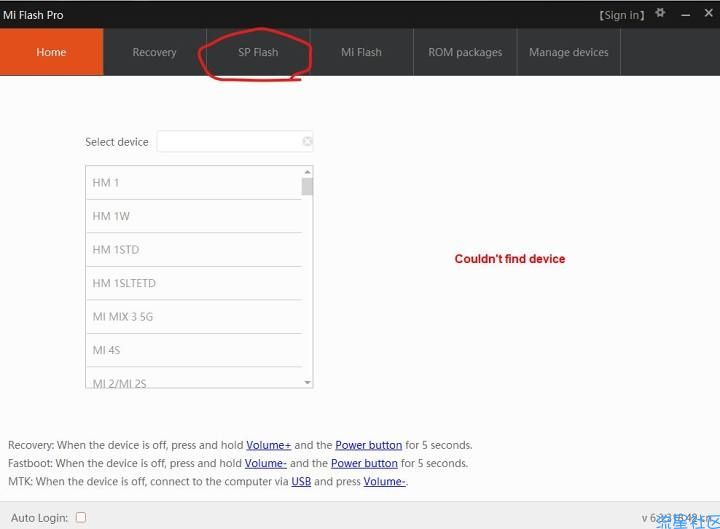Choose HM 1STD device entry
The image size is (720, 529).
pyautogui.click(x=194, y=250)
